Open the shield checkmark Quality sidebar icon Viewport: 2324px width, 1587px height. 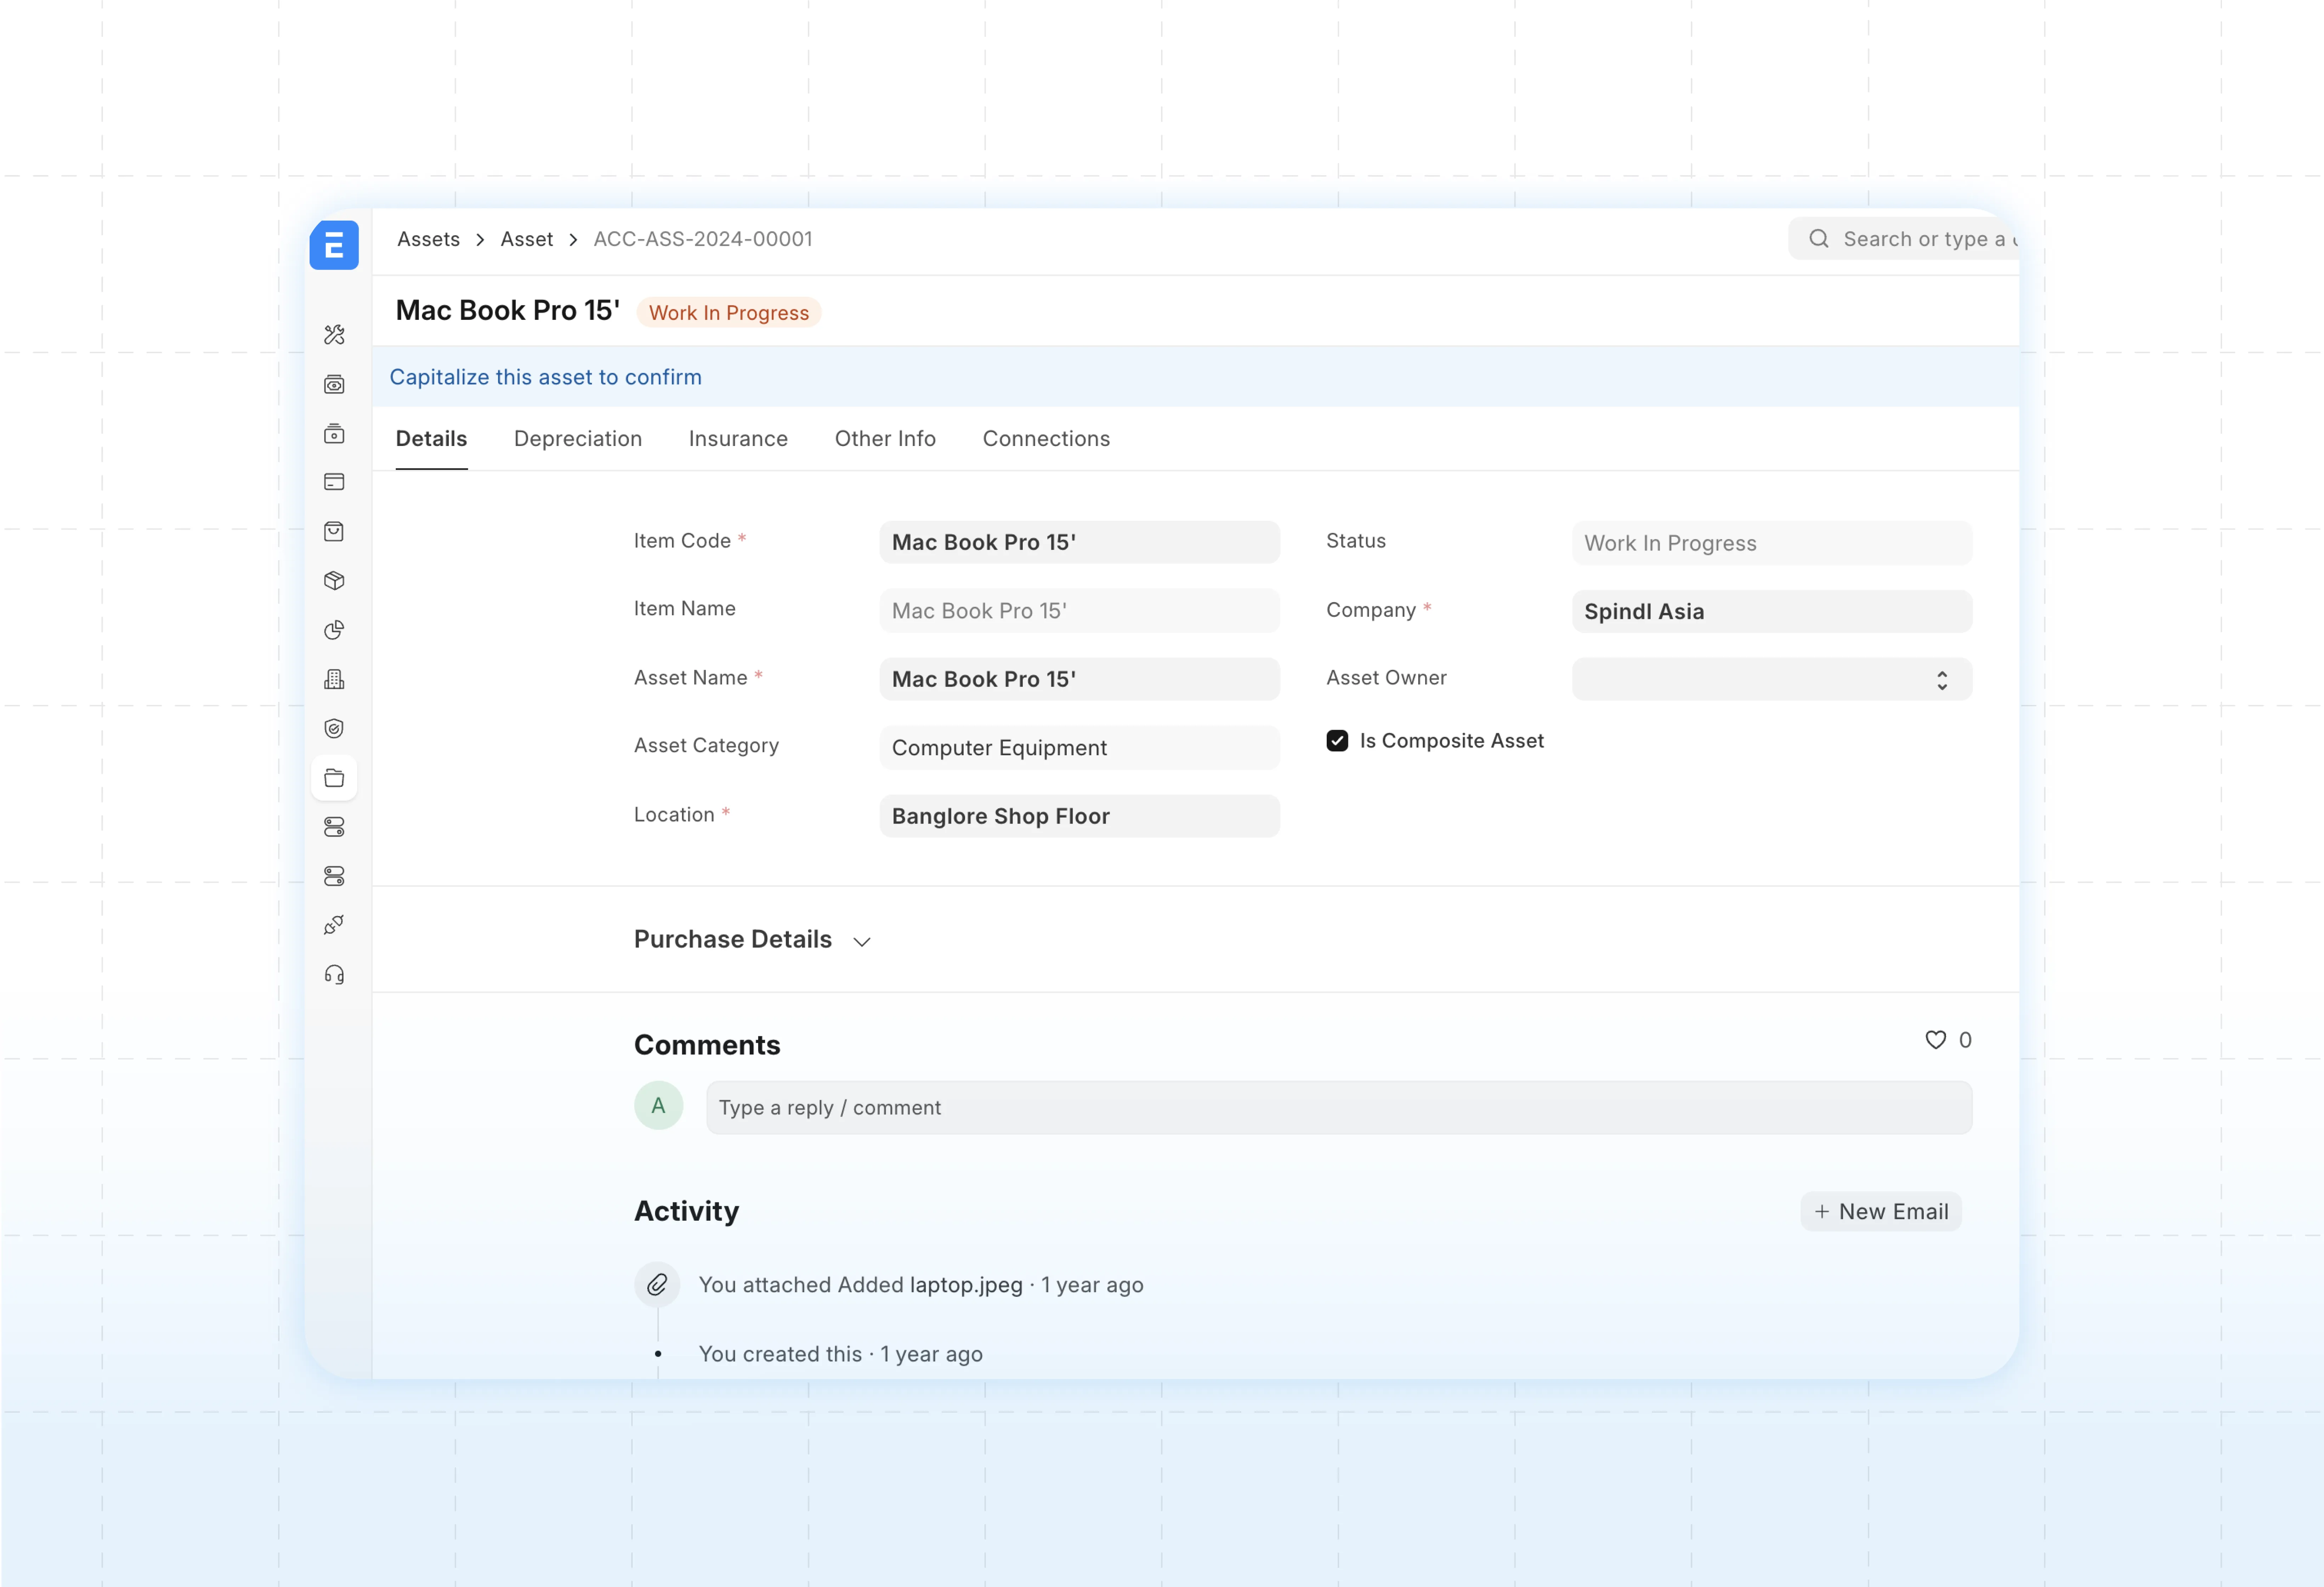[334, 728]
